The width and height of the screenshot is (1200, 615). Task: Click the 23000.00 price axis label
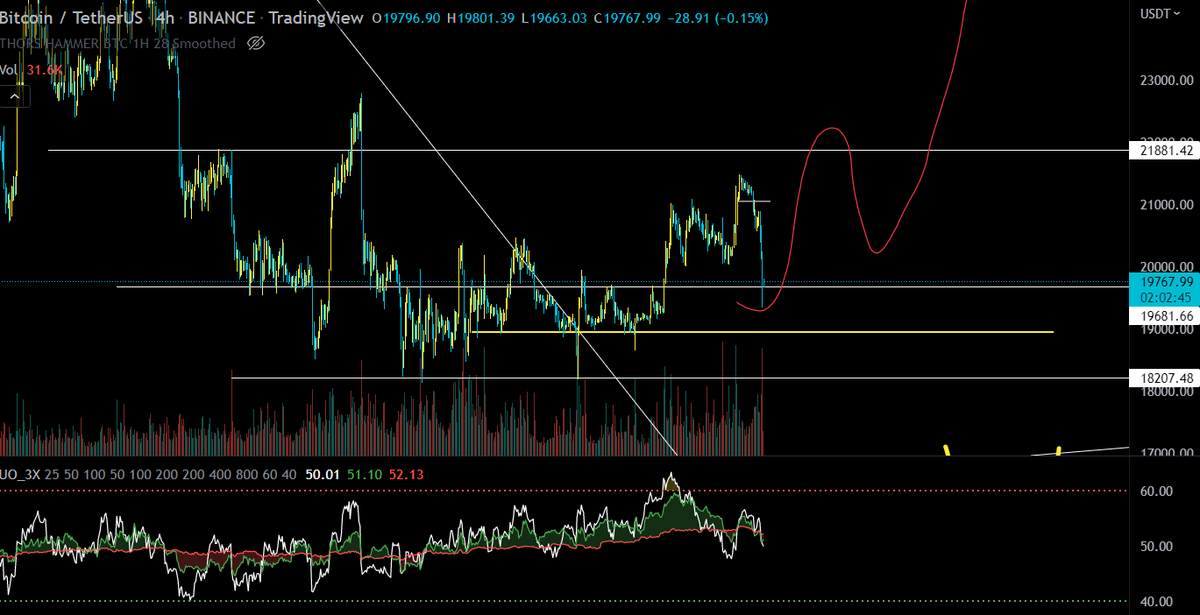(x=1168, y=81)
